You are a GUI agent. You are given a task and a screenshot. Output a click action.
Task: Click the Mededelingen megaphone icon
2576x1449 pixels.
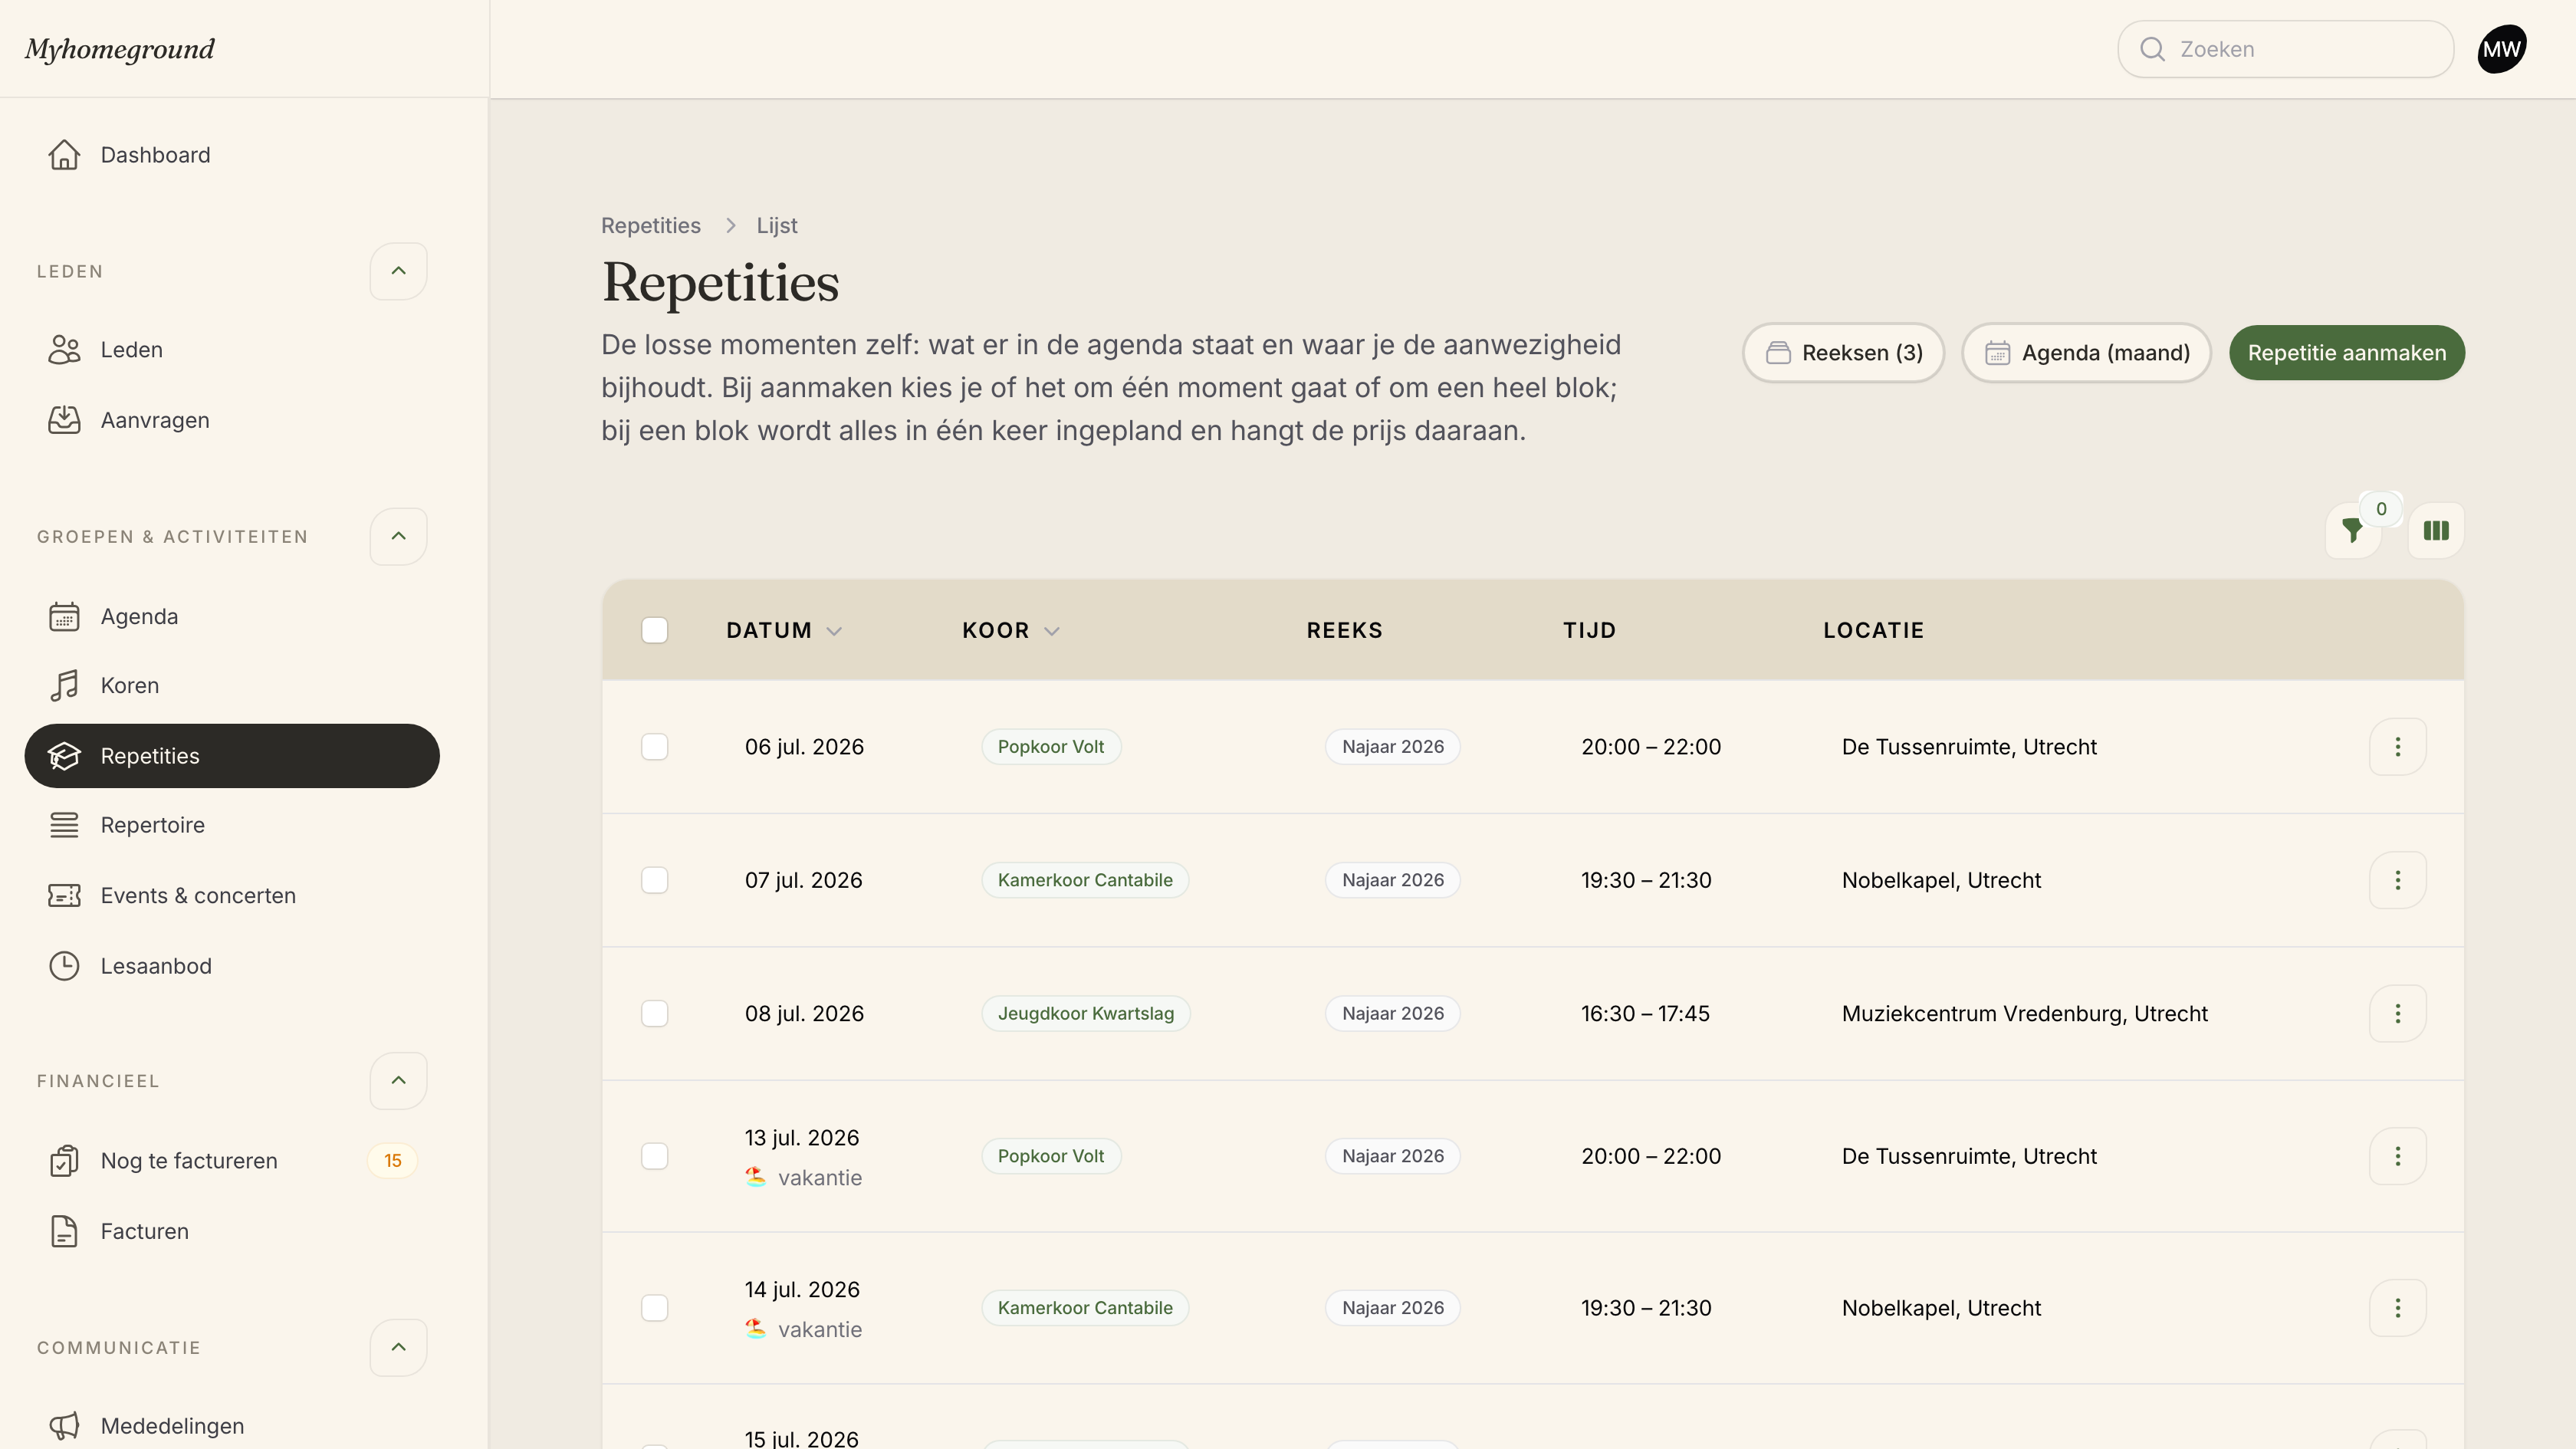coord(64,1426)
